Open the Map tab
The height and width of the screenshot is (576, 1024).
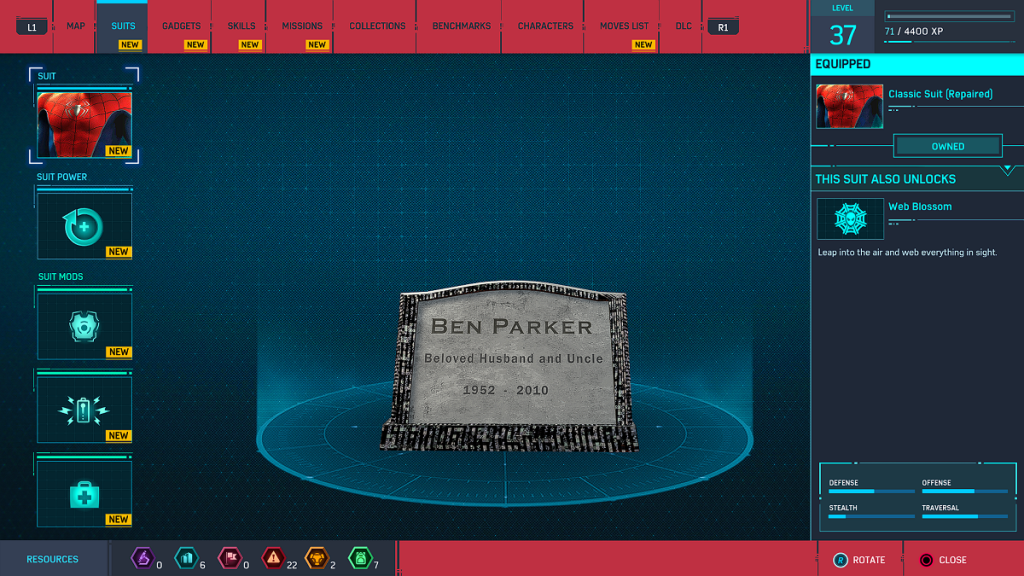[76, 26]
